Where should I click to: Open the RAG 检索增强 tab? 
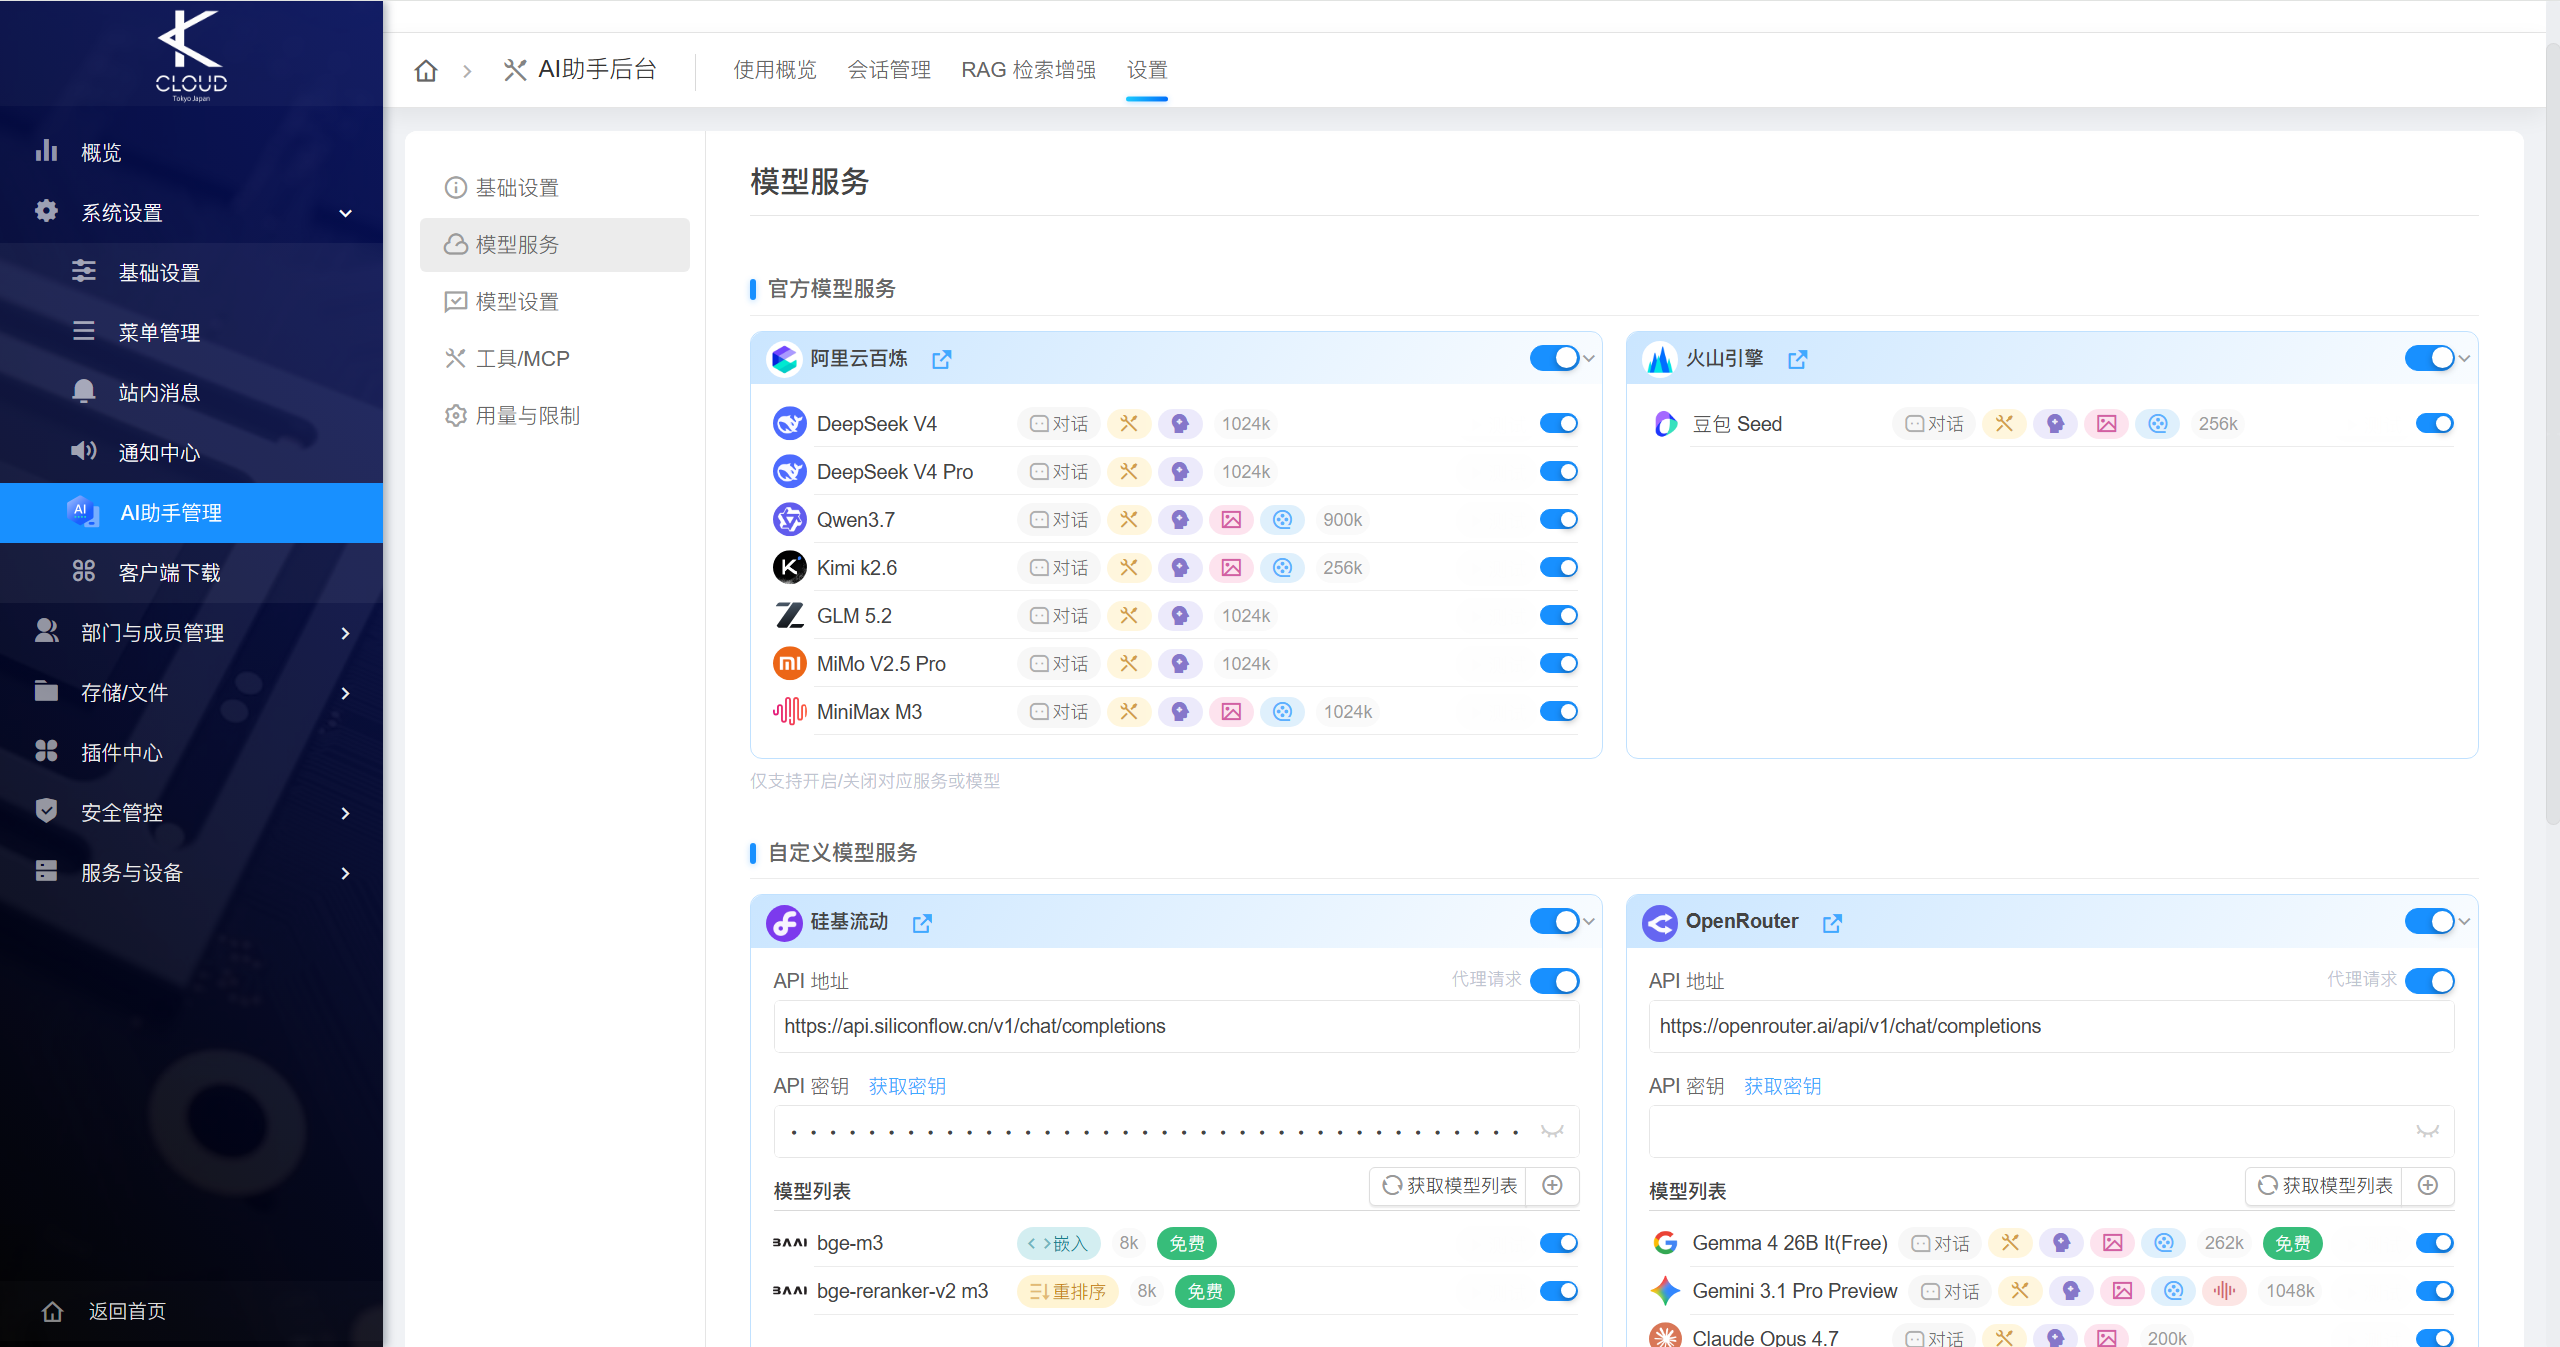point(1028,70)
